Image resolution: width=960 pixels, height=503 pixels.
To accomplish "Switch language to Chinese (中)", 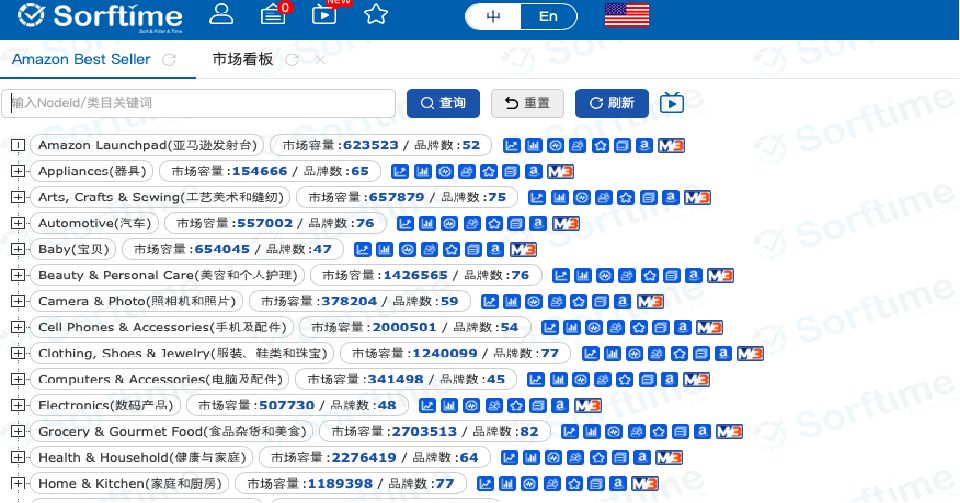I will 493,17.
